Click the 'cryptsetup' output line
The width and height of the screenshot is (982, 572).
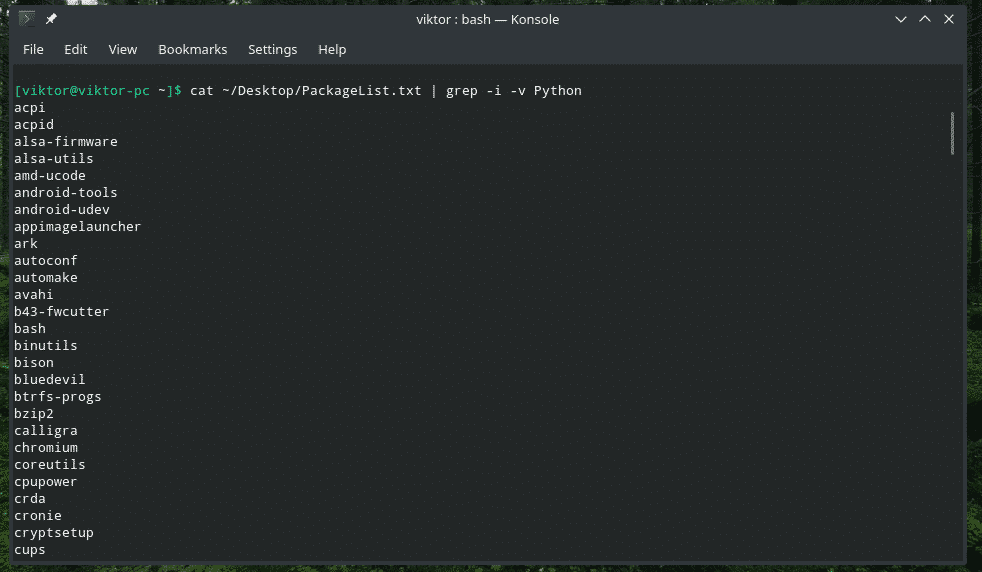(x=54, y=533)
